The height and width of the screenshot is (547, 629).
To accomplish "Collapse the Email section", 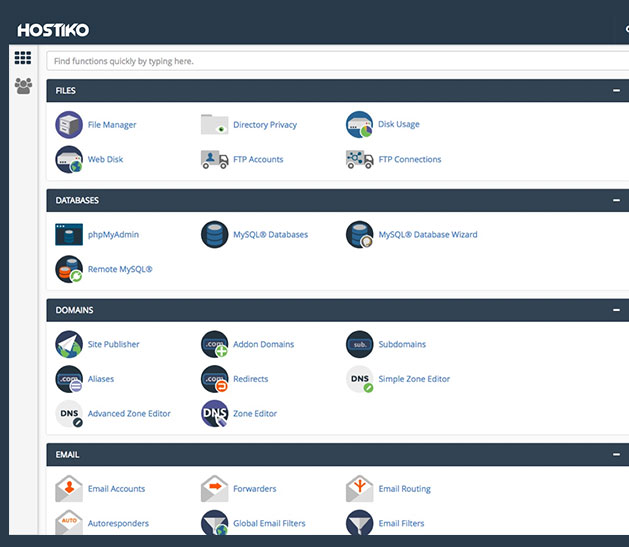I will tap(617, 455).
